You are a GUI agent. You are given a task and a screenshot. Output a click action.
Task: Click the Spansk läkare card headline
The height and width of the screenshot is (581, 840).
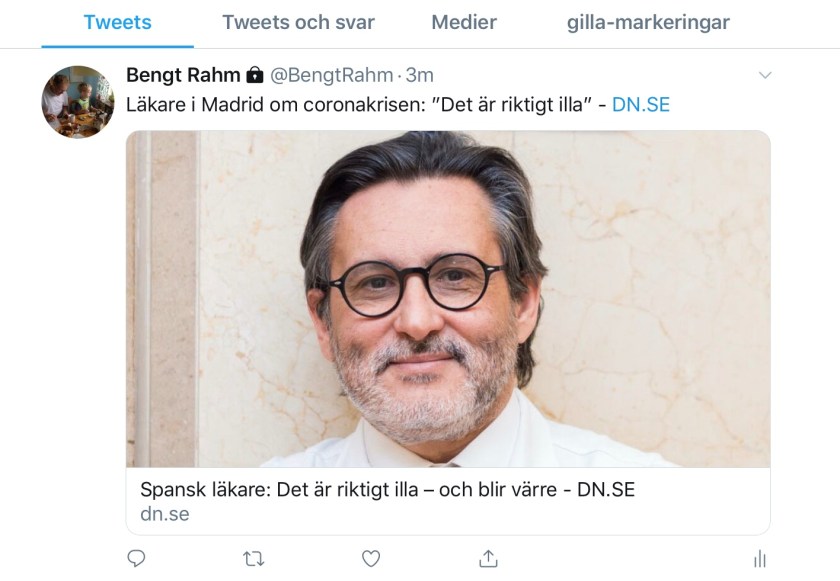pos(387,490)
